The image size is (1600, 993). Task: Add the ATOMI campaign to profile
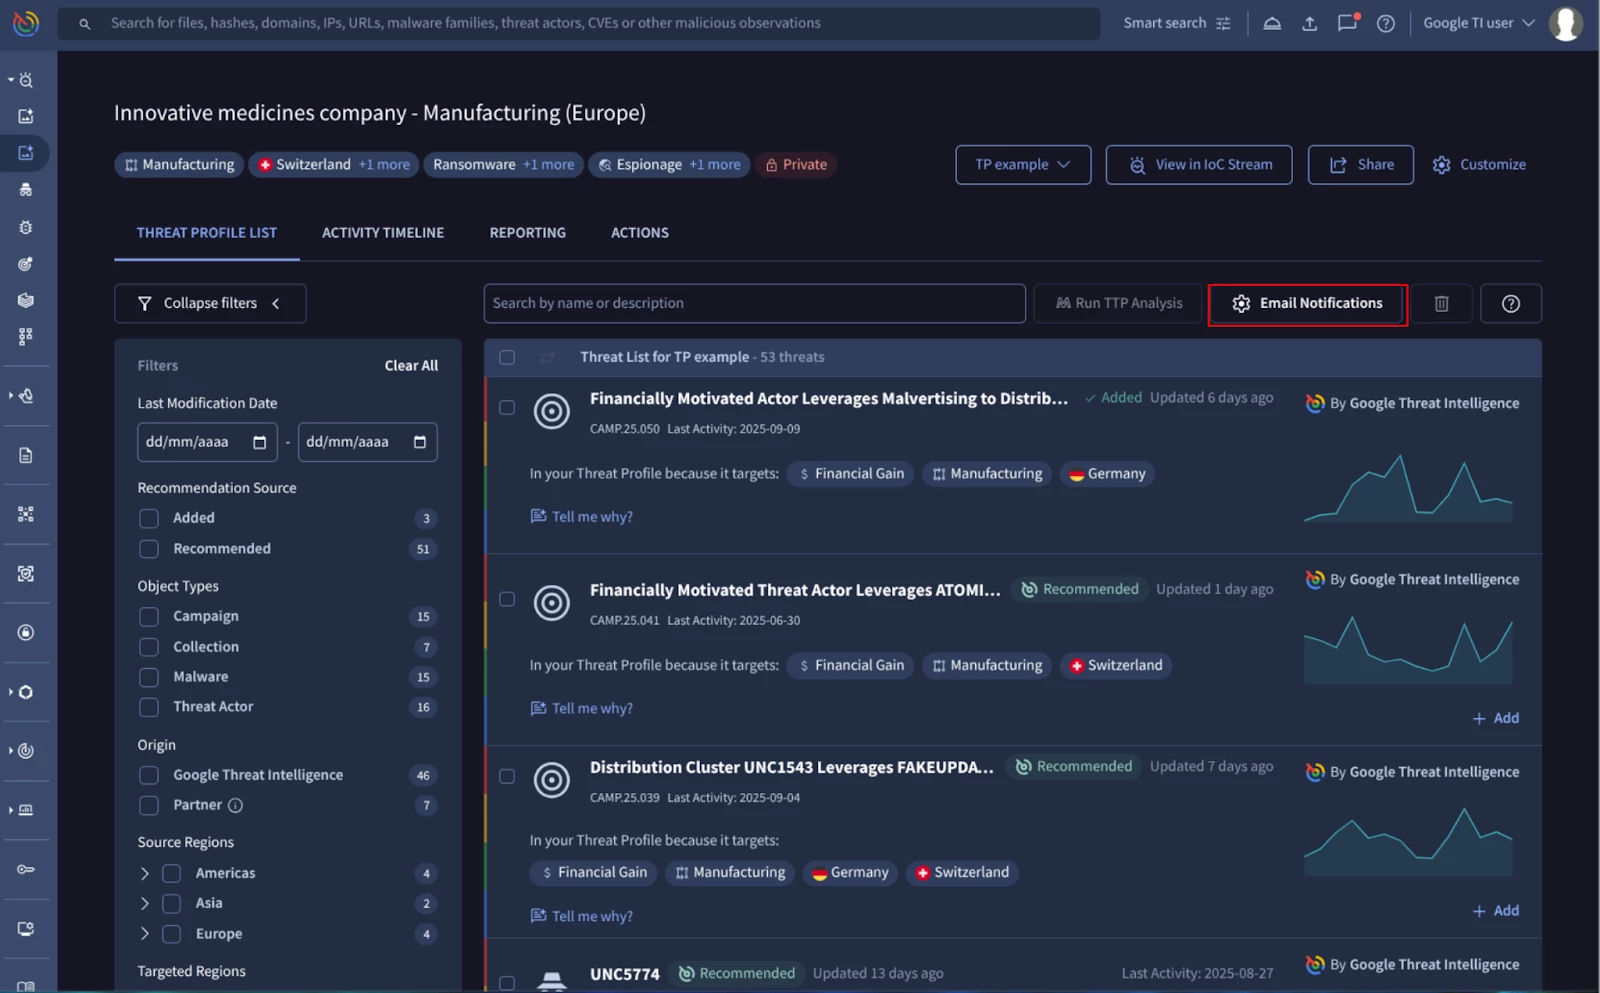click(x=1495, y=718)
